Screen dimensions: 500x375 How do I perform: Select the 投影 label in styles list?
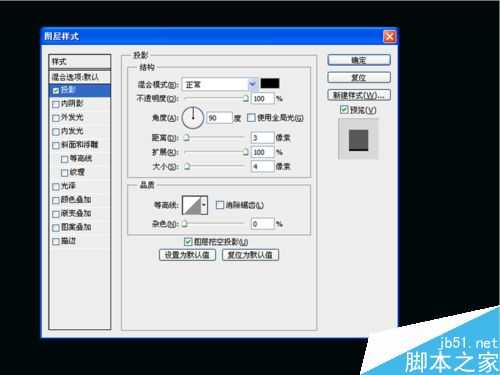click(x=68, y=90)
